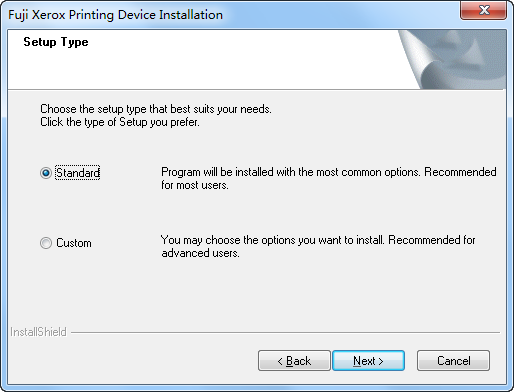Viewport: 514px width, 392px height.
Task: Click the 'for most users' text line
Action: (195, 185)
